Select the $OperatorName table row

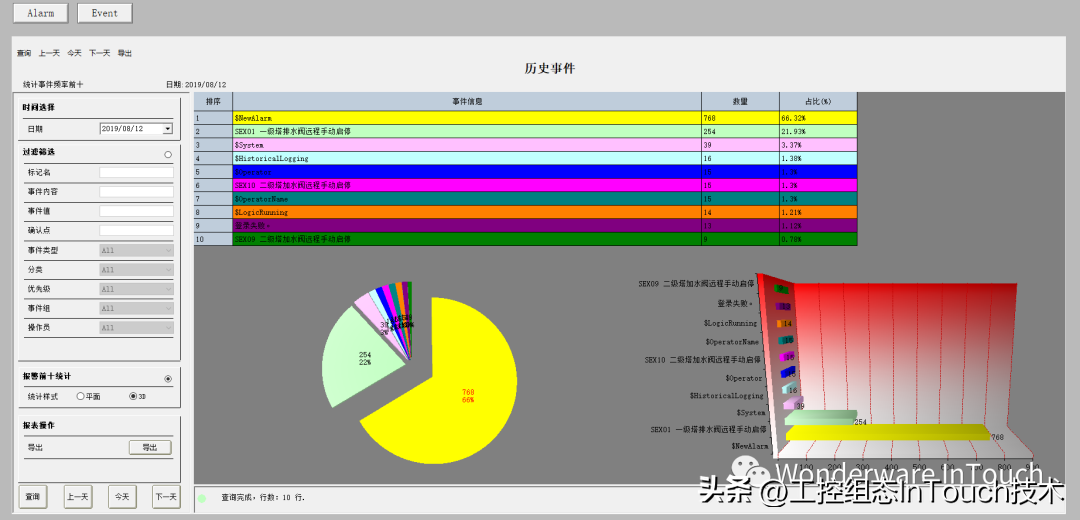click(526, 199)
